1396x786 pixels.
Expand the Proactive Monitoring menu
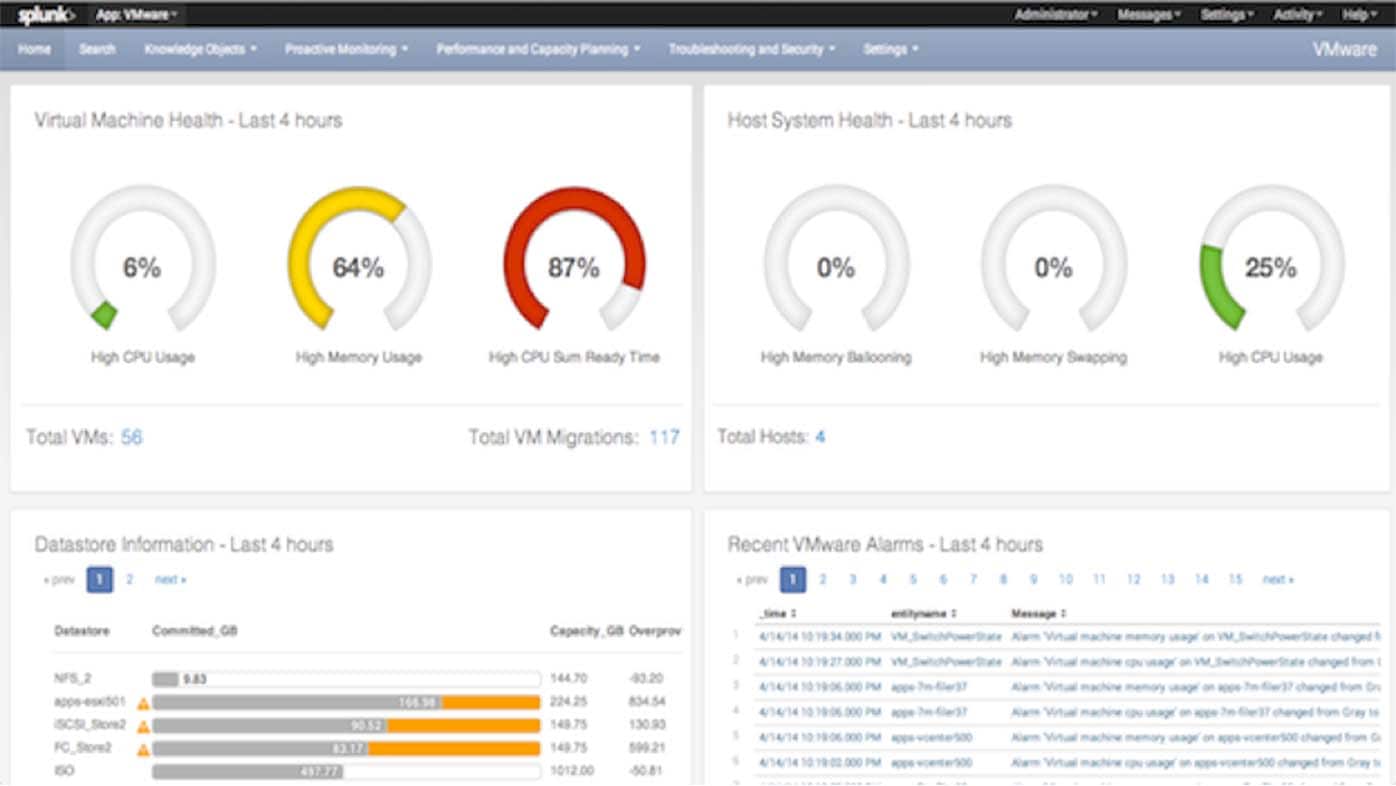pyautogui.click(x=346, y=49)
